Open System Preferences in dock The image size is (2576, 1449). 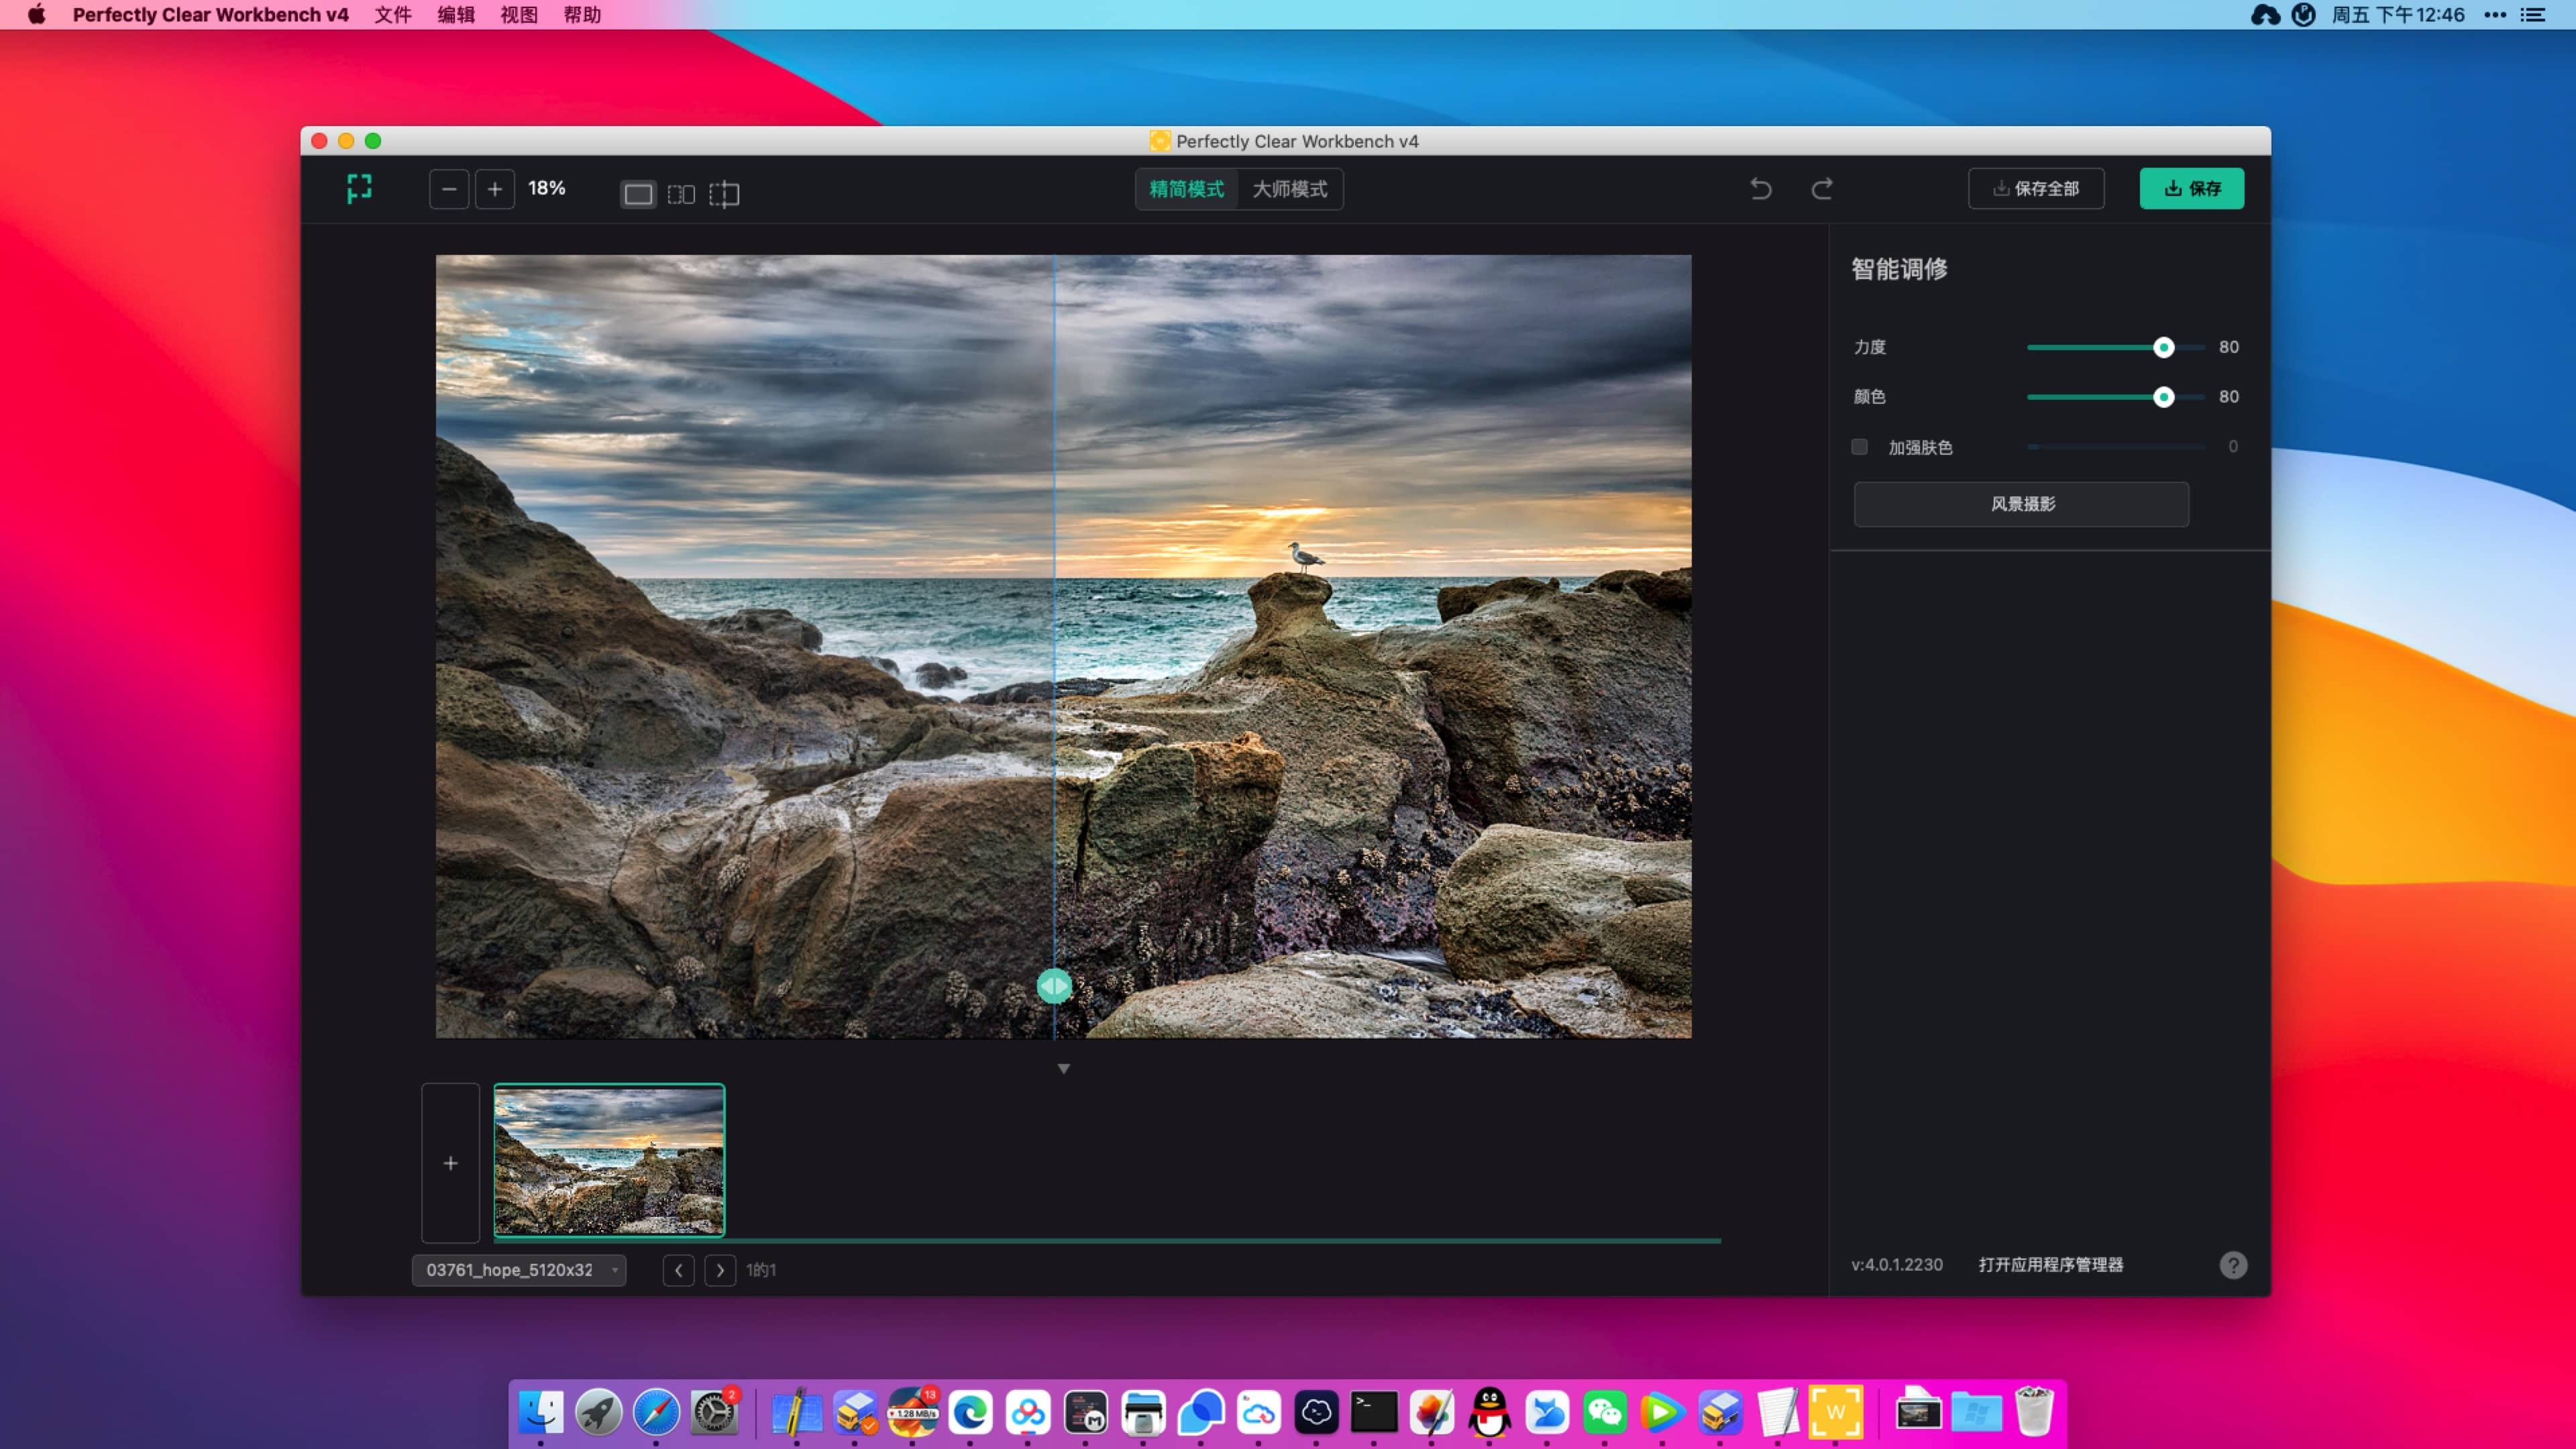[715, 1413]
